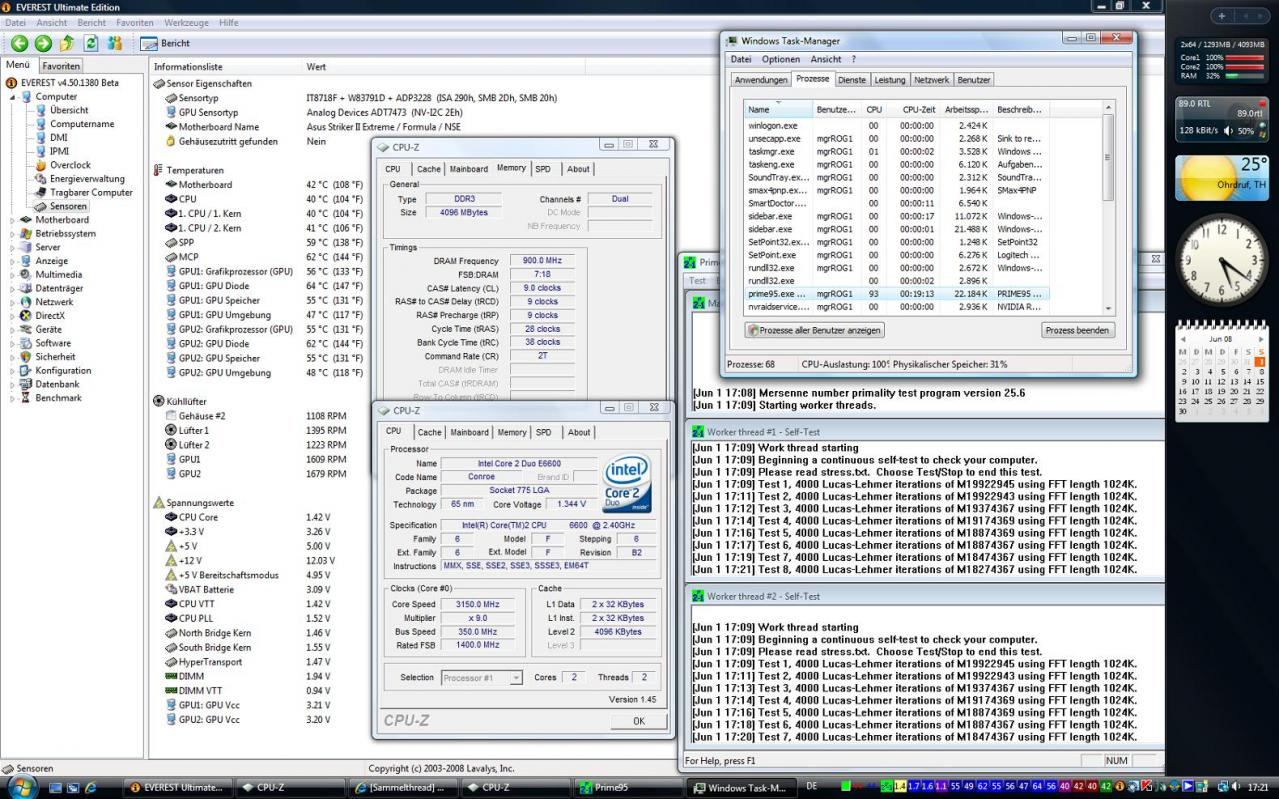Screen dimensions: 1279x799
Task: Expand the Datenträger tree node
Action: click(12, 288)
